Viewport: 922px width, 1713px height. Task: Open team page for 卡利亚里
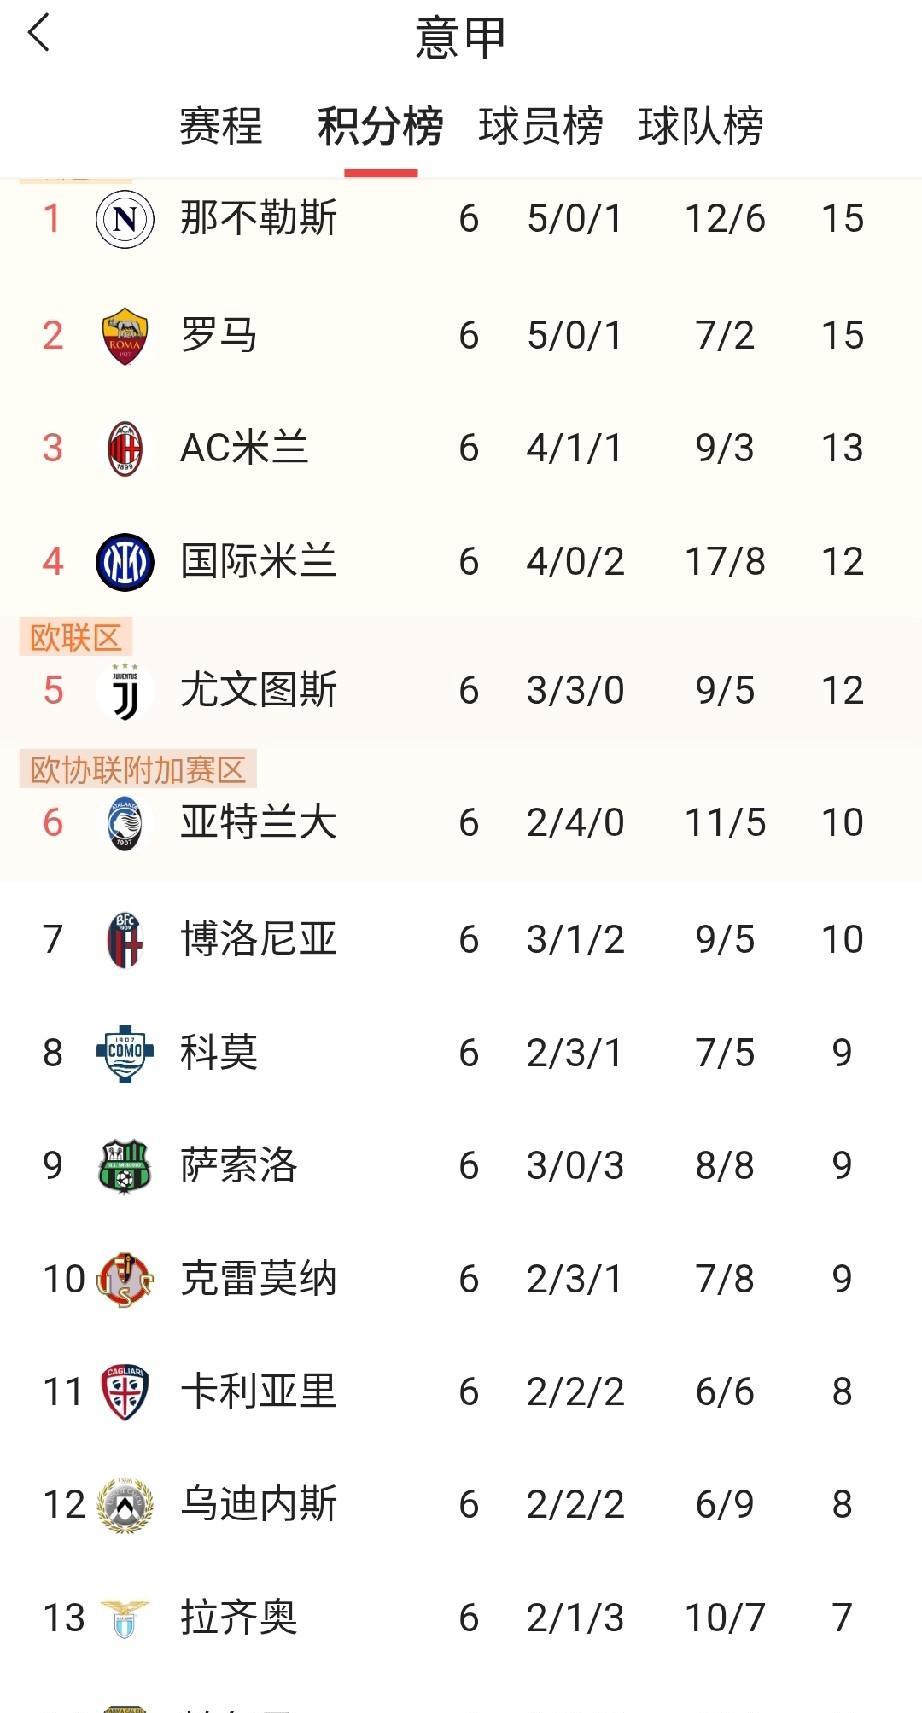[x=258, y=1392]
